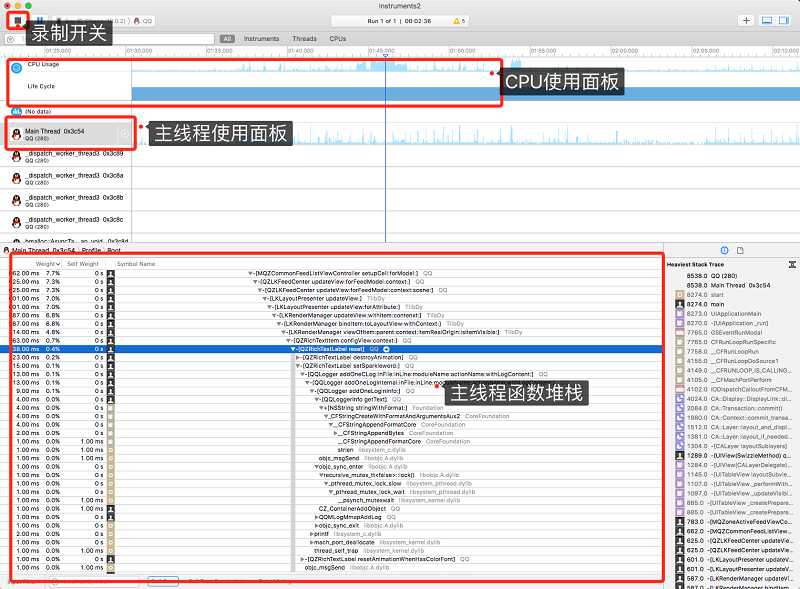This screenshot has height=589, width=800.
Task: Collapse the QQLogger addOneLogInfo: row
Action: click(x=312, y=391)
